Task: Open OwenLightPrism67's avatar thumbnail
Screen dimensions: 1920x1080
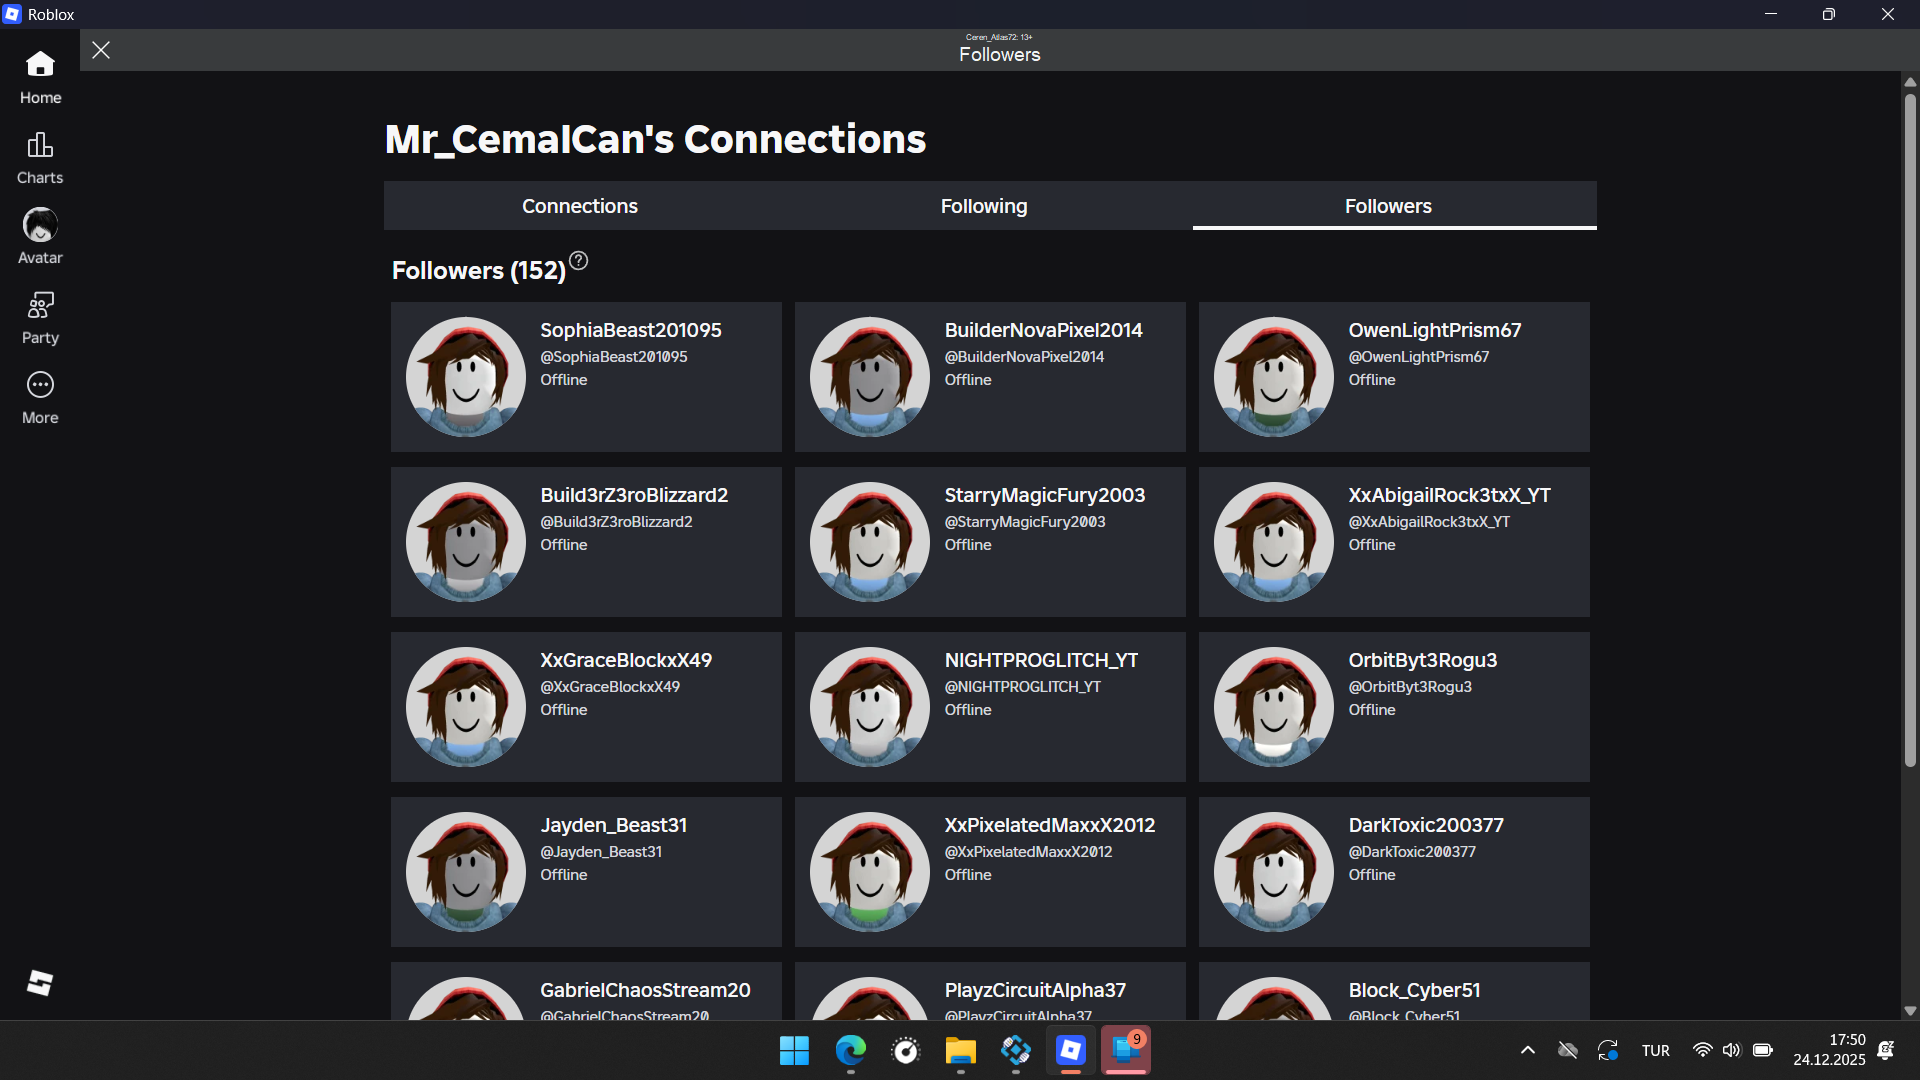Action: (1274, 377)
